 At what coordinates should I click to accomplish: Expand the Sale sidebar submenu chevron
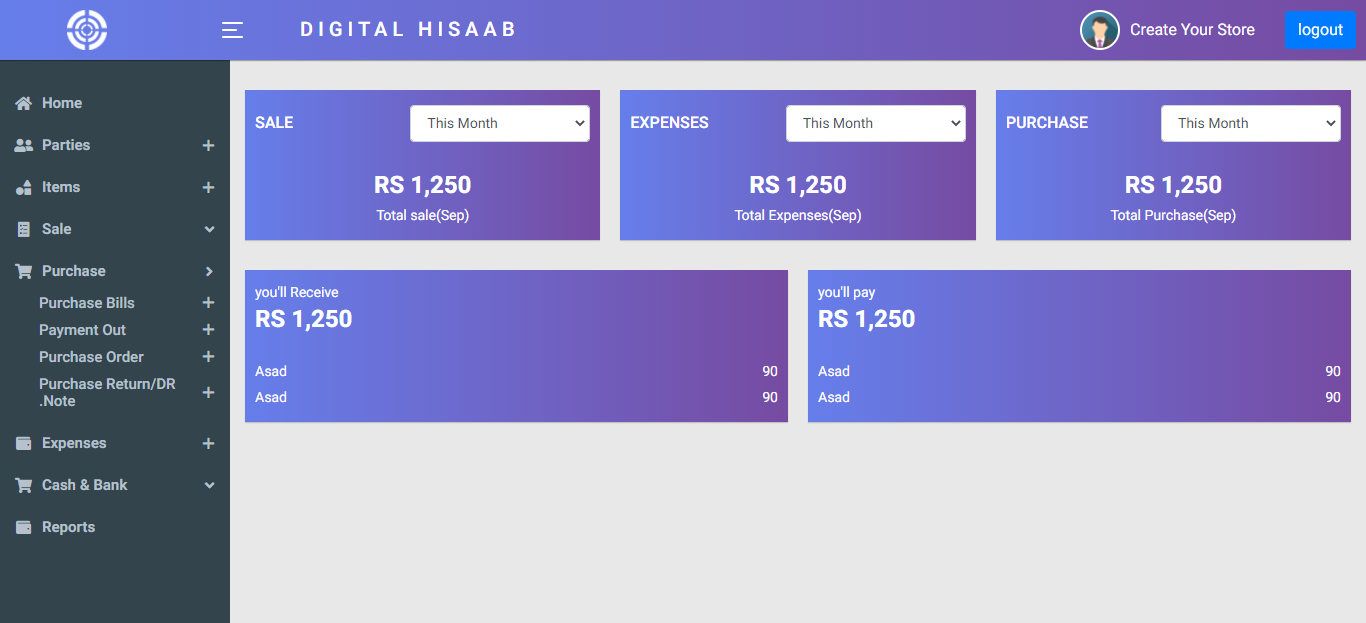(209, 230)
